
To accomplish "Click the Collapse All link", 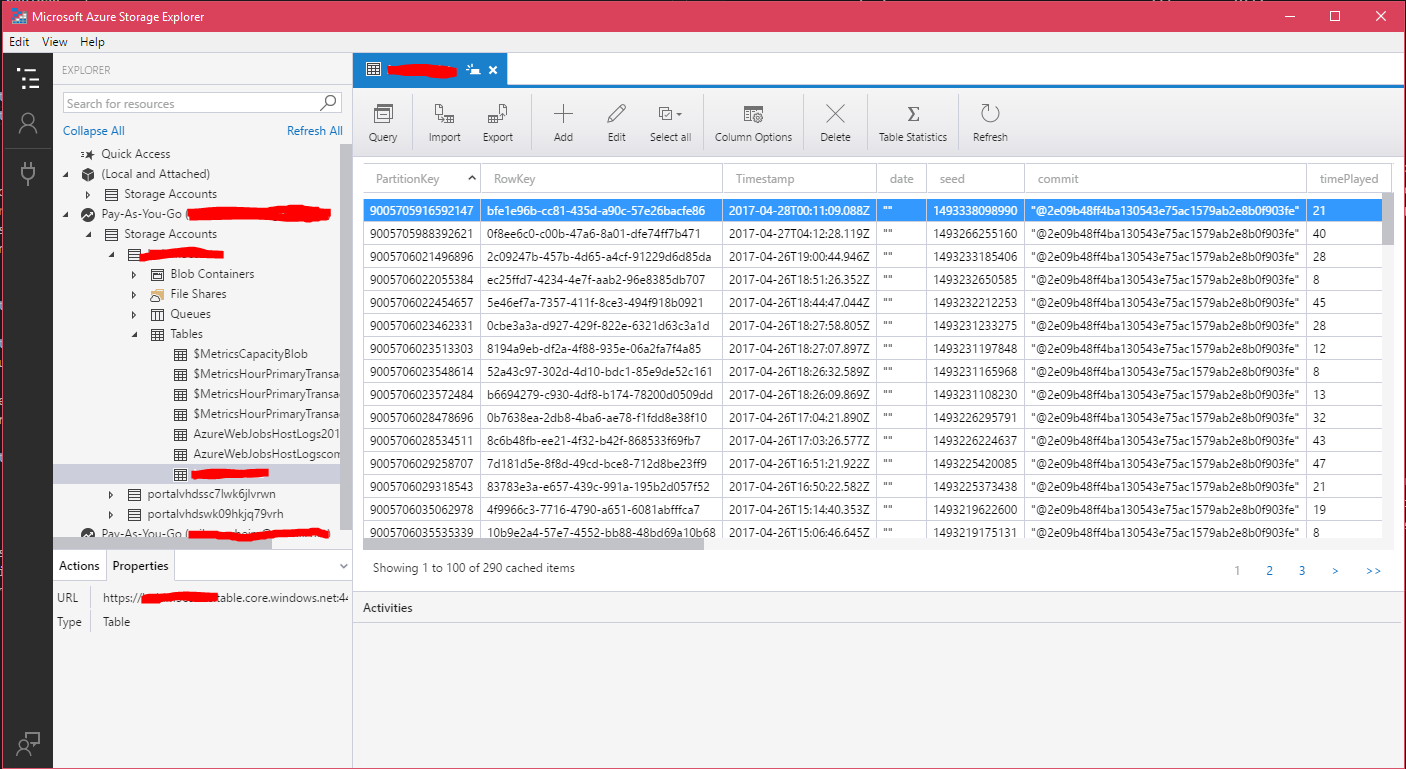I will 94,131.
